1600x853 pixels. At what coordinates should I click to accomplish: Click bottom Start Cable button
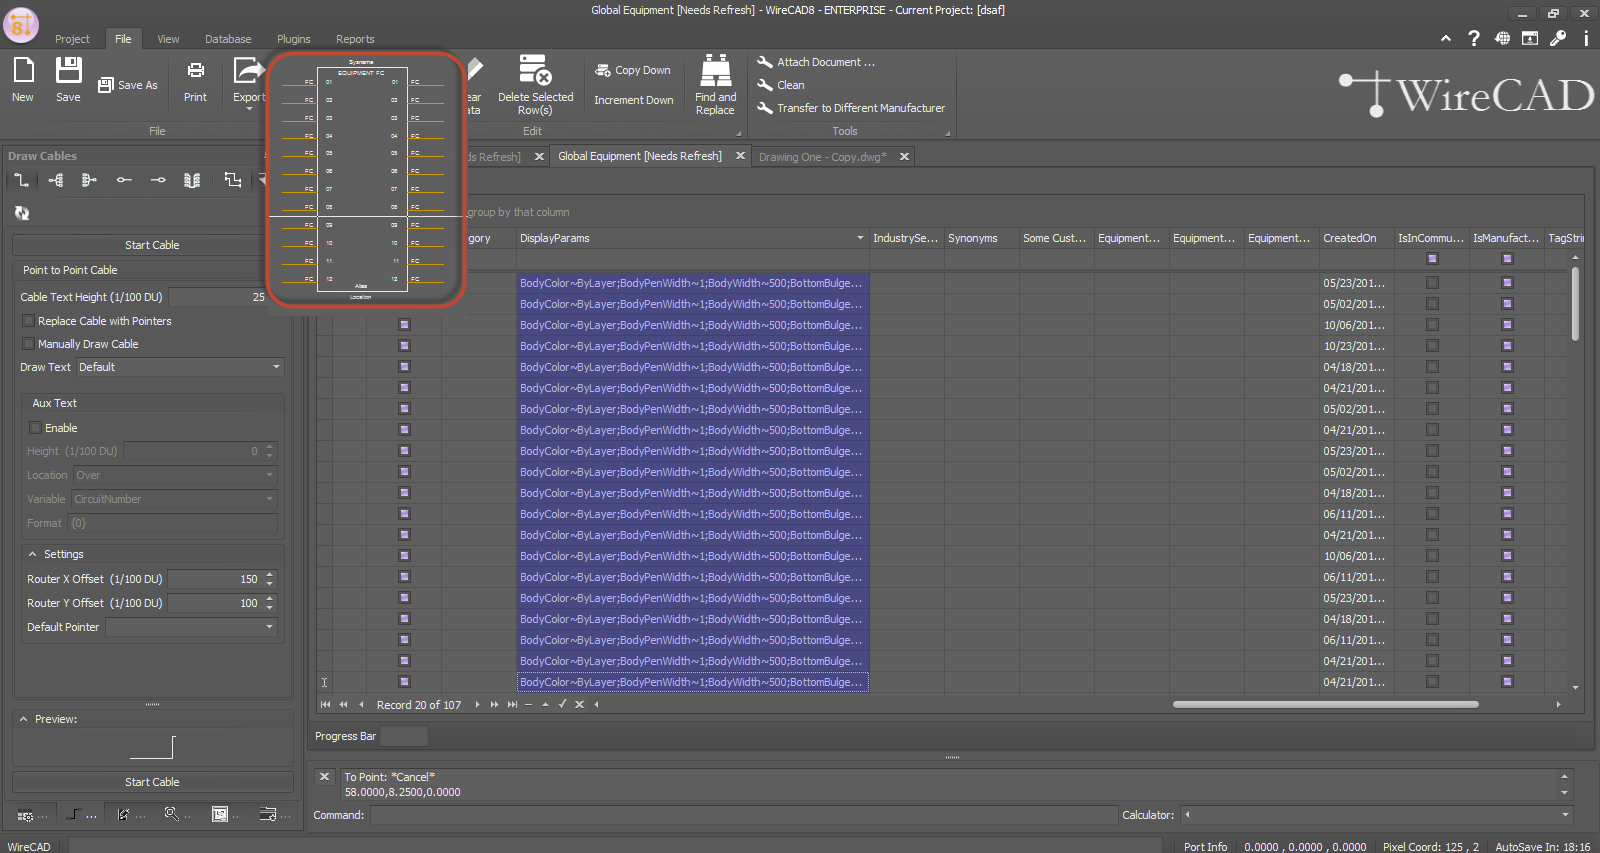point(152,782)
